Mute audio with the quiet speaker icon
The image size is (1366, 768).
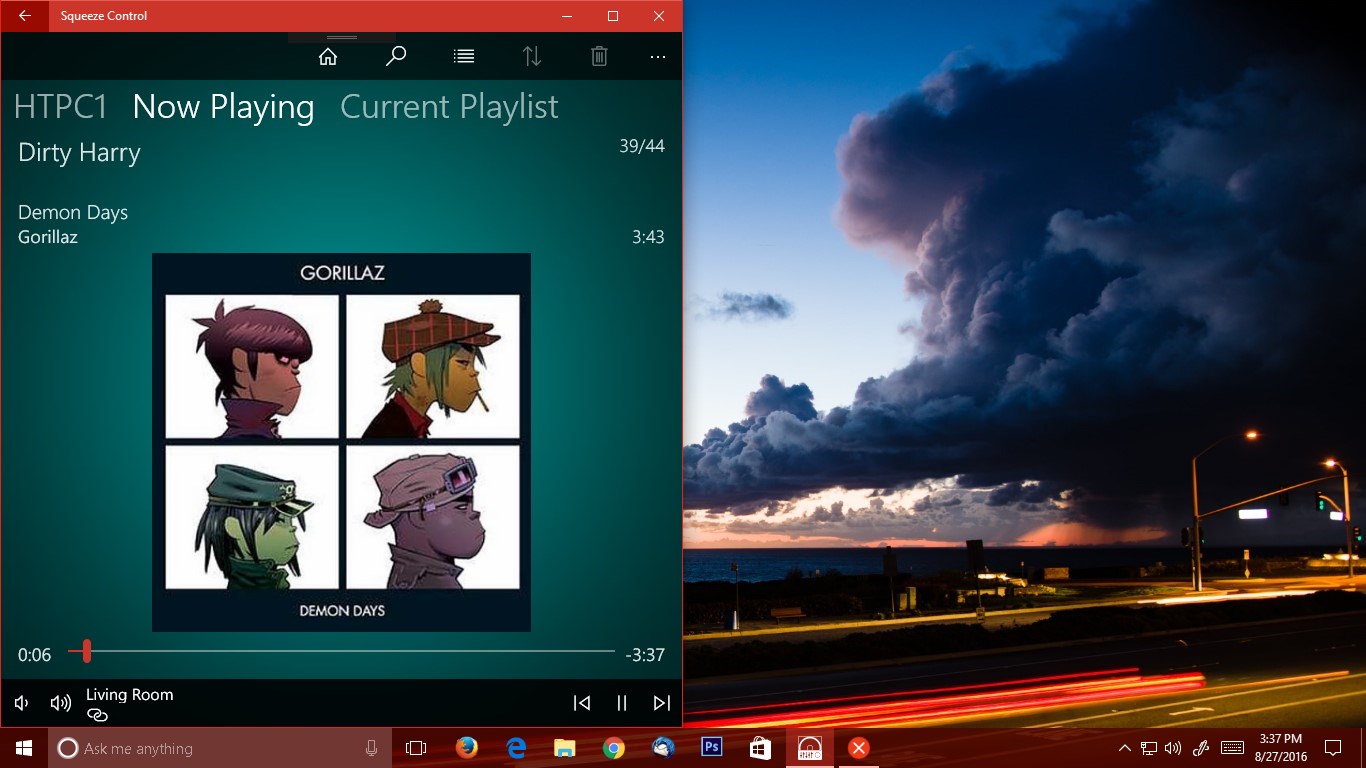click(x=21, y=702)
